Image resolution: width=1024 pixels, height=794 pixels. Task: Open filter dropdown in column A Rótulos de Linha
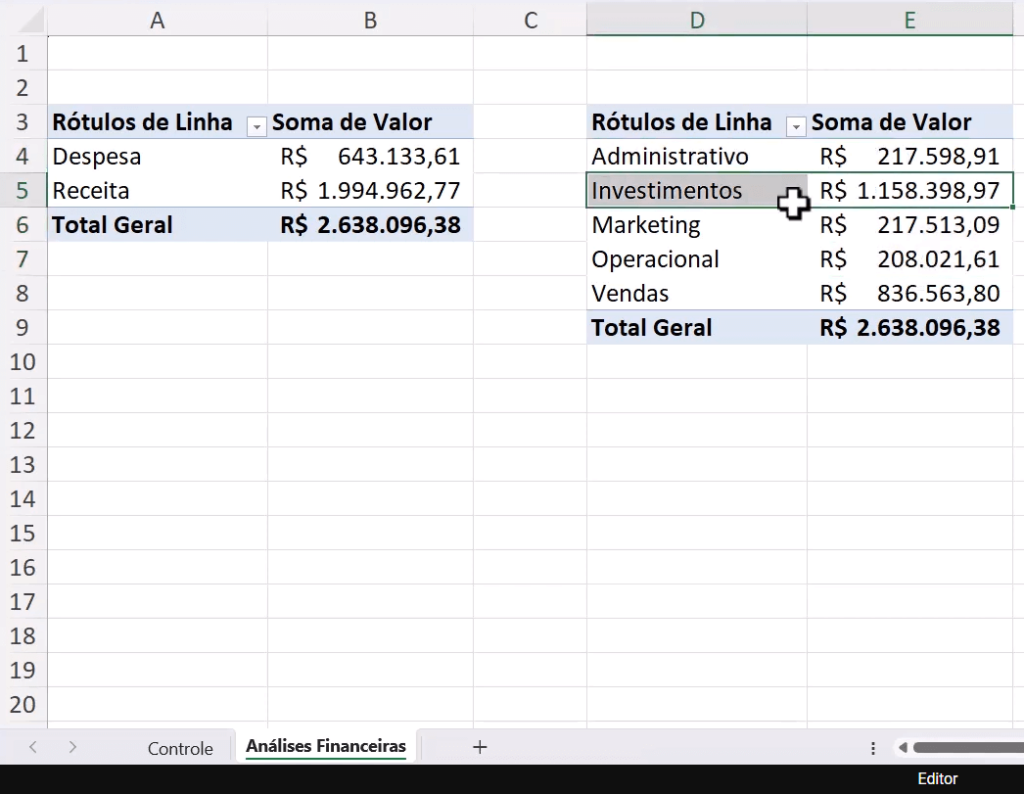click(x=257, y=126)
